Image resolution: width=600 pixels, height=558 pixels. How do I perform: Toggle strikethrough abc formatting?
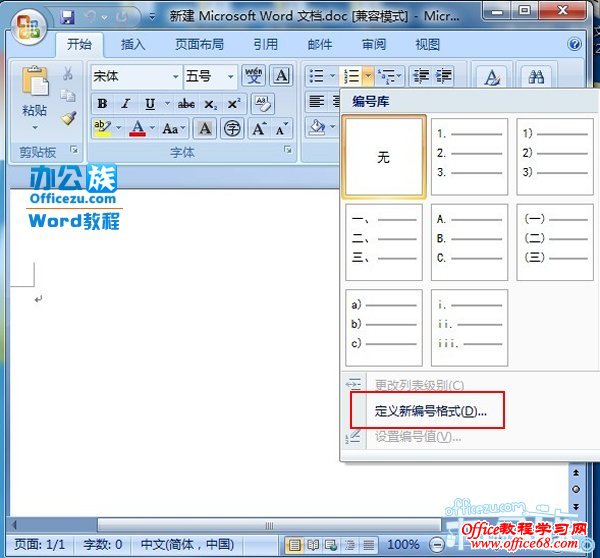[186, 104]
